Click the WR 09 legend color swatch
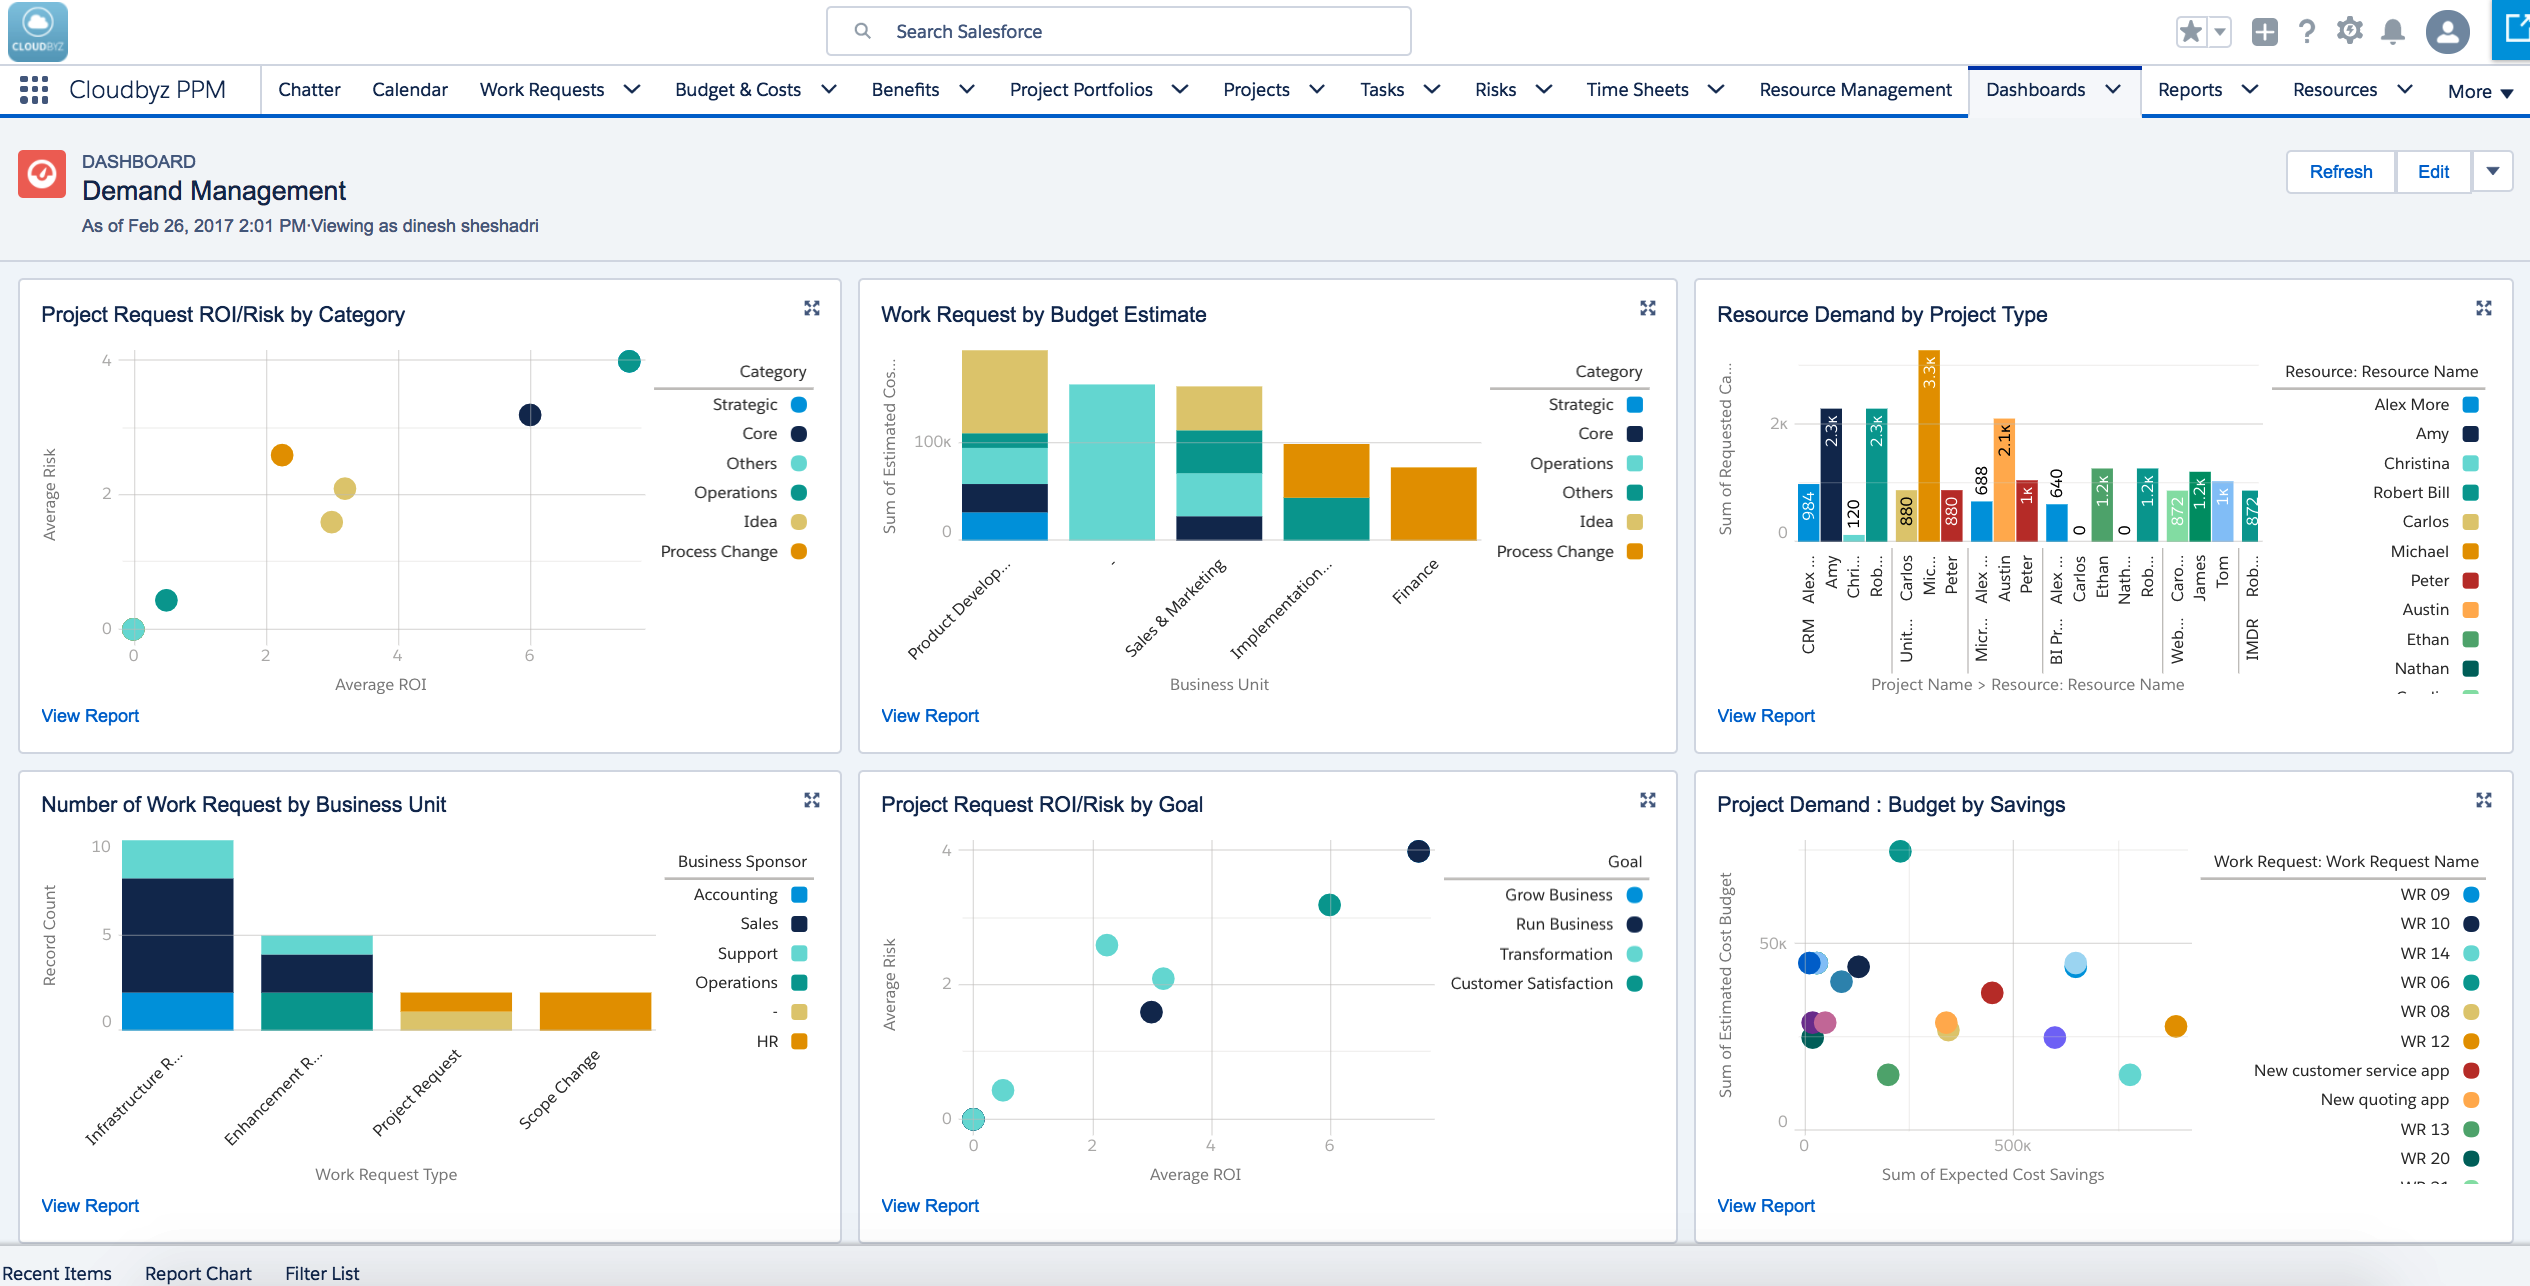 pyautogui.click(x=2471, y=895)
